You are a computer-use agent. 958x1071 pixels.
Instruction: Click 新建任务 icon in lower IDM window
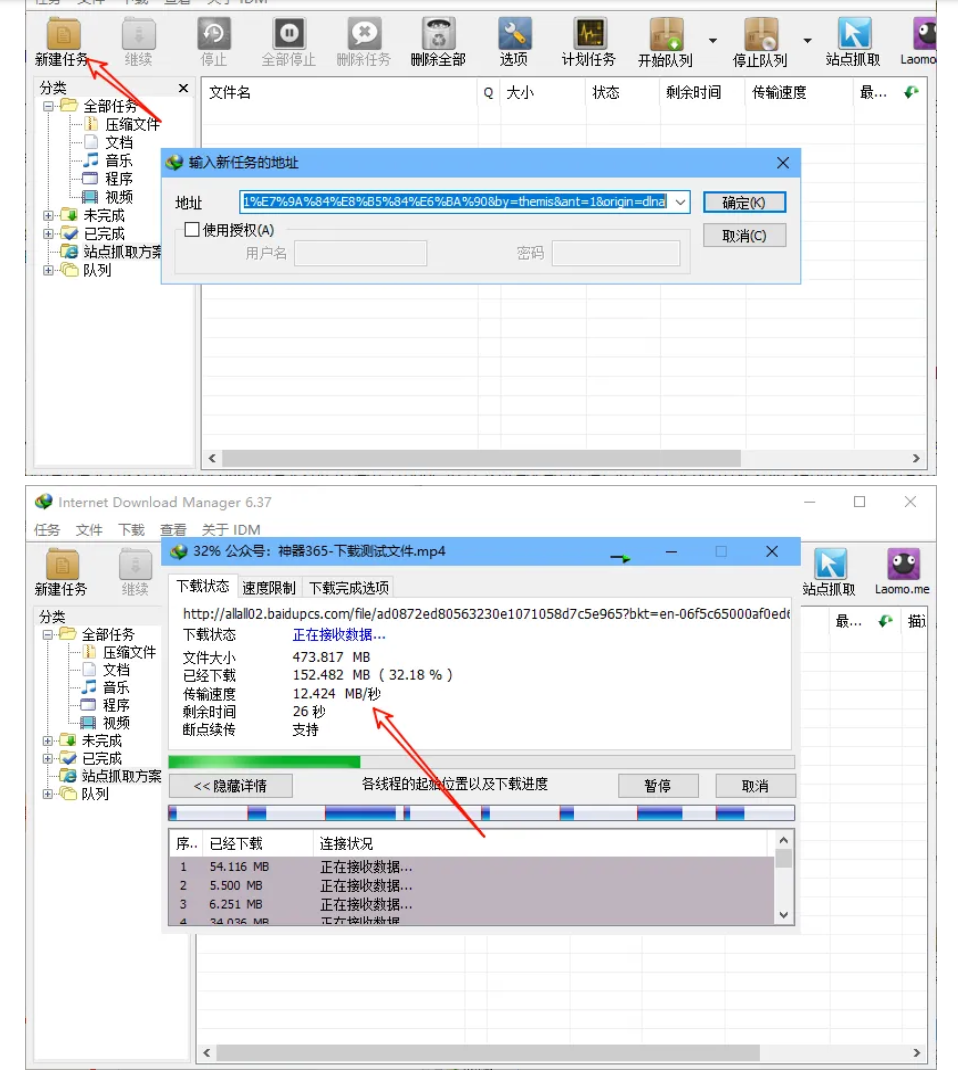point(62,564)
